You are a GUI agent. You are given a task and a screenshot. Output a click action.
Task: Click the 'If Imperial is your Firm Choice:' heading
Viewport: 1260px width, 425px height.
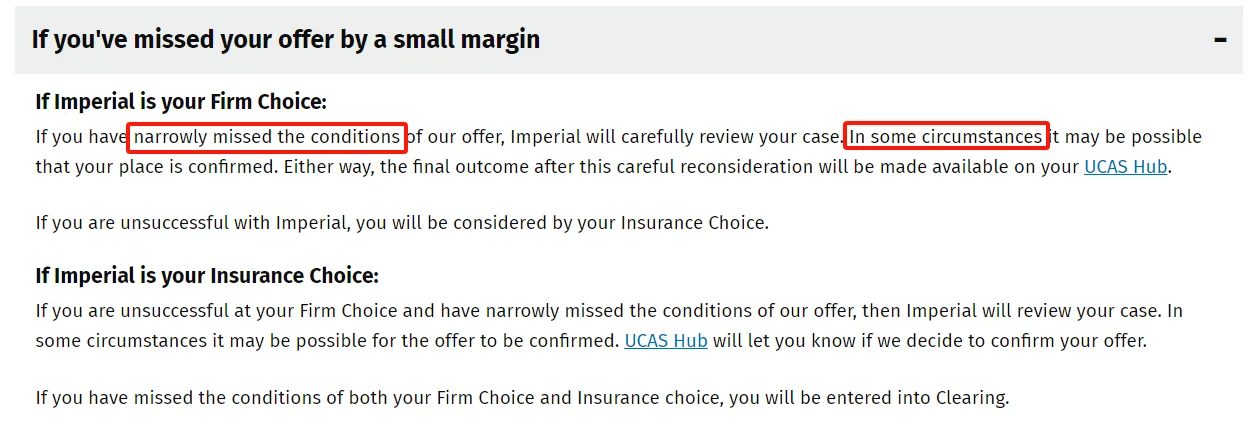[x=181, y=102]
